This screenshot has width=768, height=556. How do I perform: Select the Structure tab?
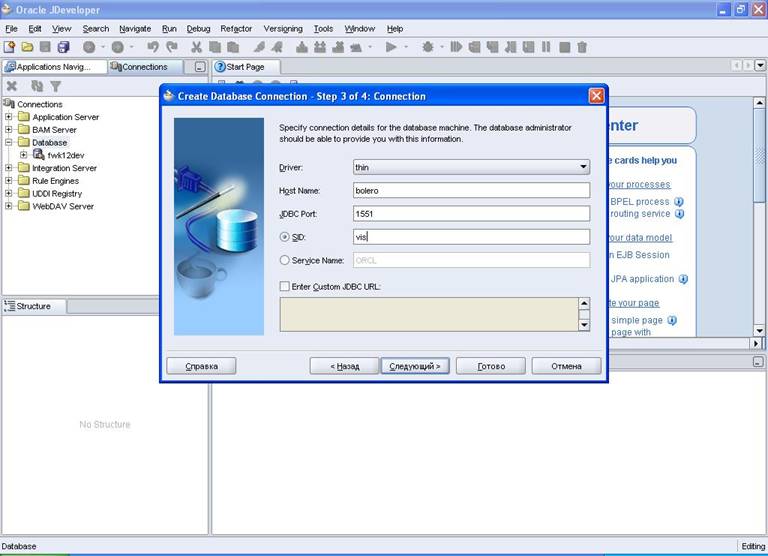[34, 306]
